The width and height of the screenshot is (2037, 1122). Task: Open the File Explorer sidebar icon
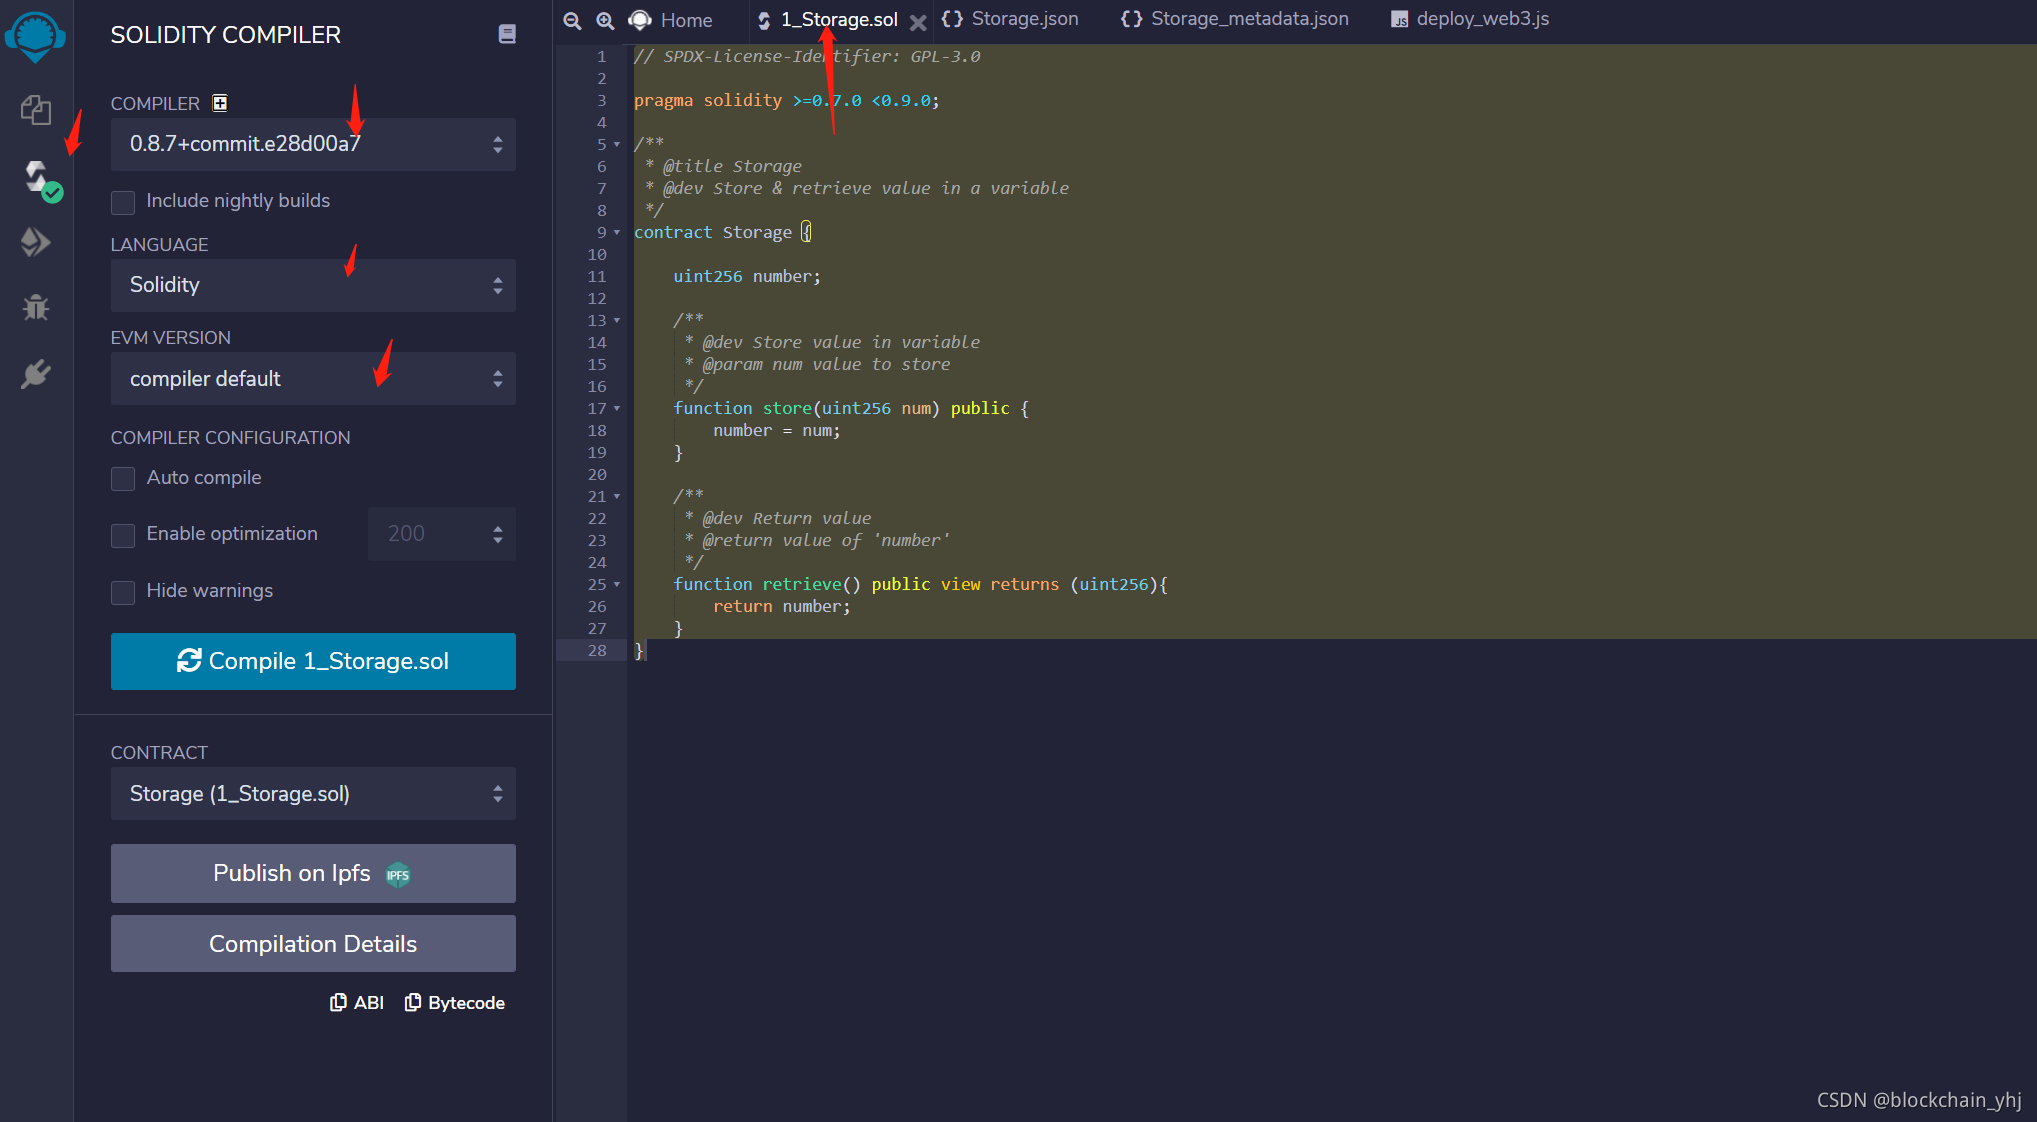pos(36,110)
